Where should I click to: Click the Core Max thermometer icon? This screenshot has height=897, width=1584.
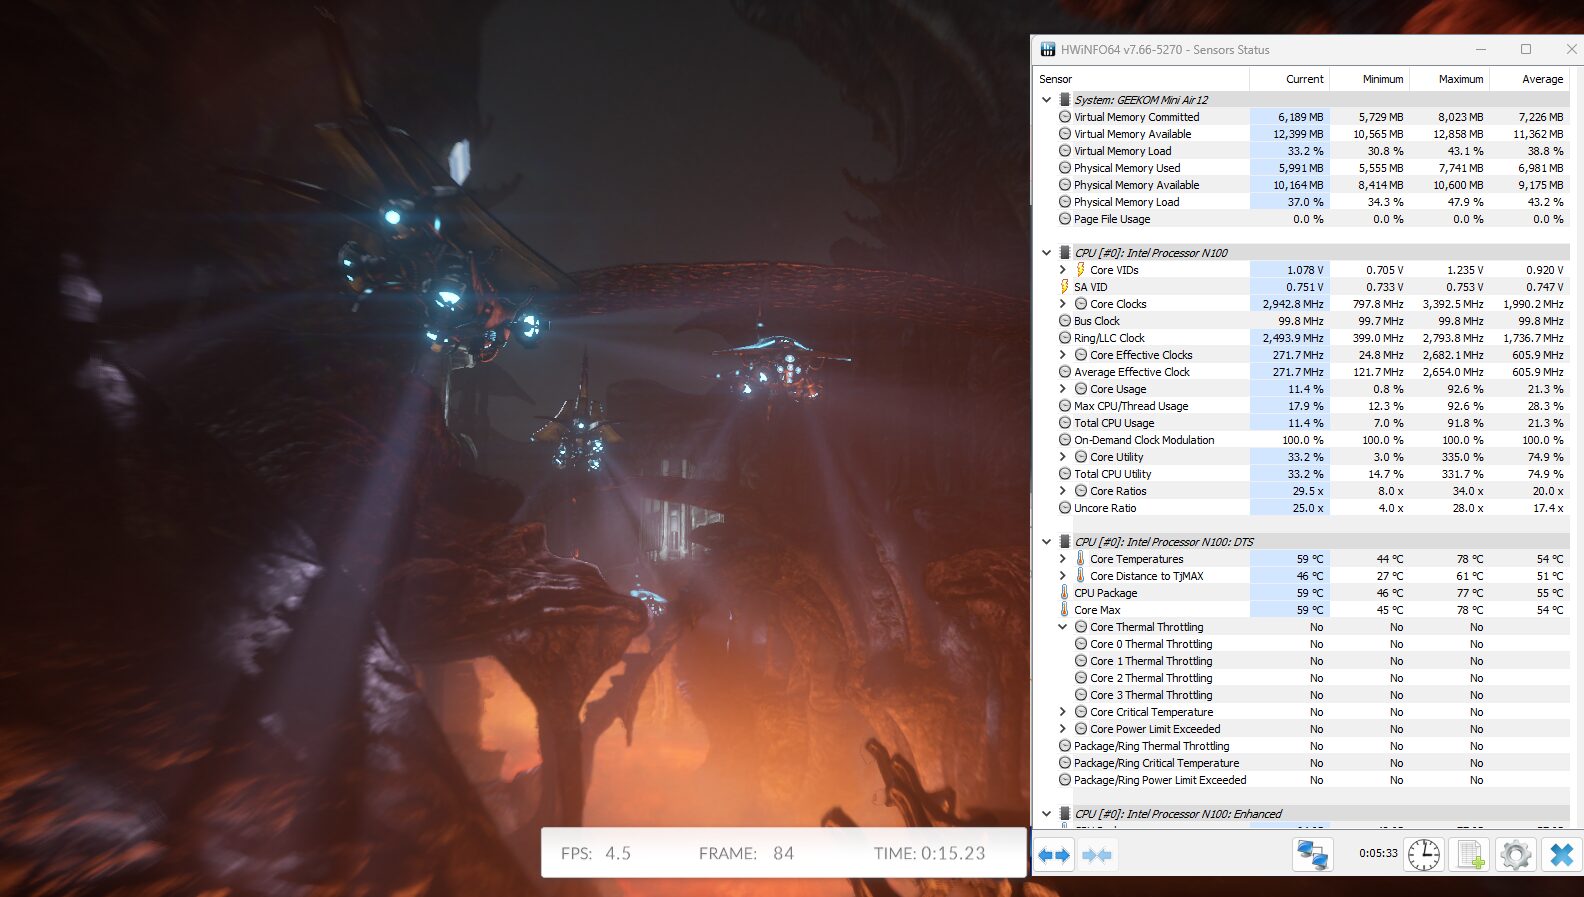point(1064,610)
